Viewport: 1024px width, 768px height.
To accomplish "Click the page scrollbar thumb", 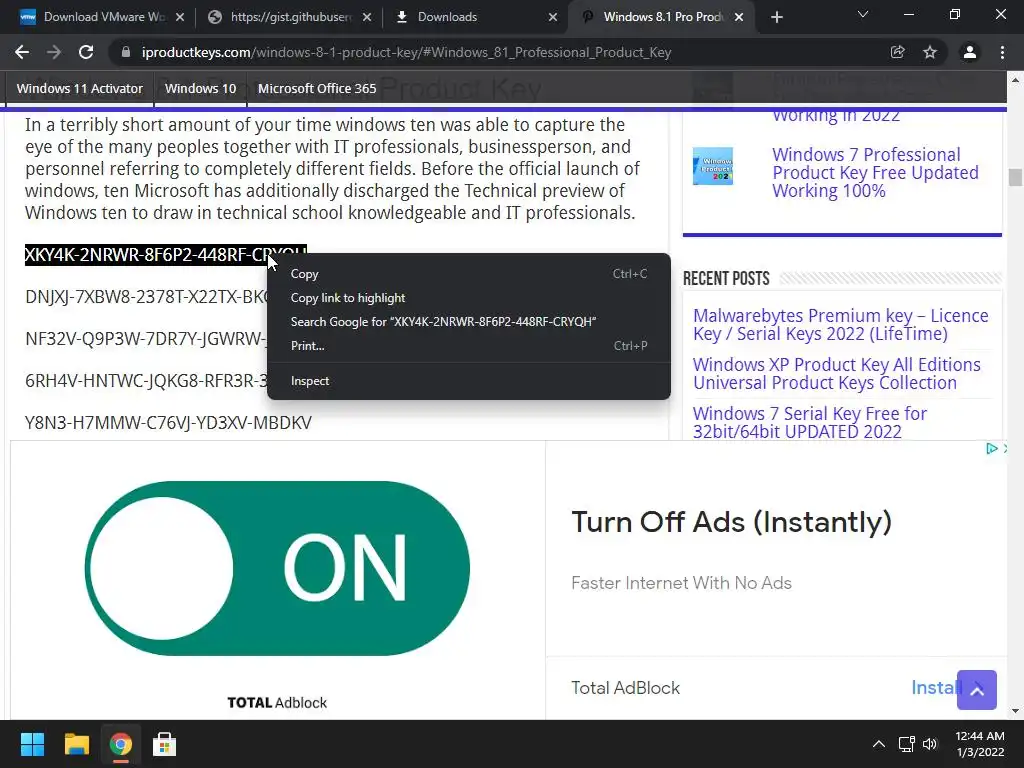I will click(x=1015, y=177).
